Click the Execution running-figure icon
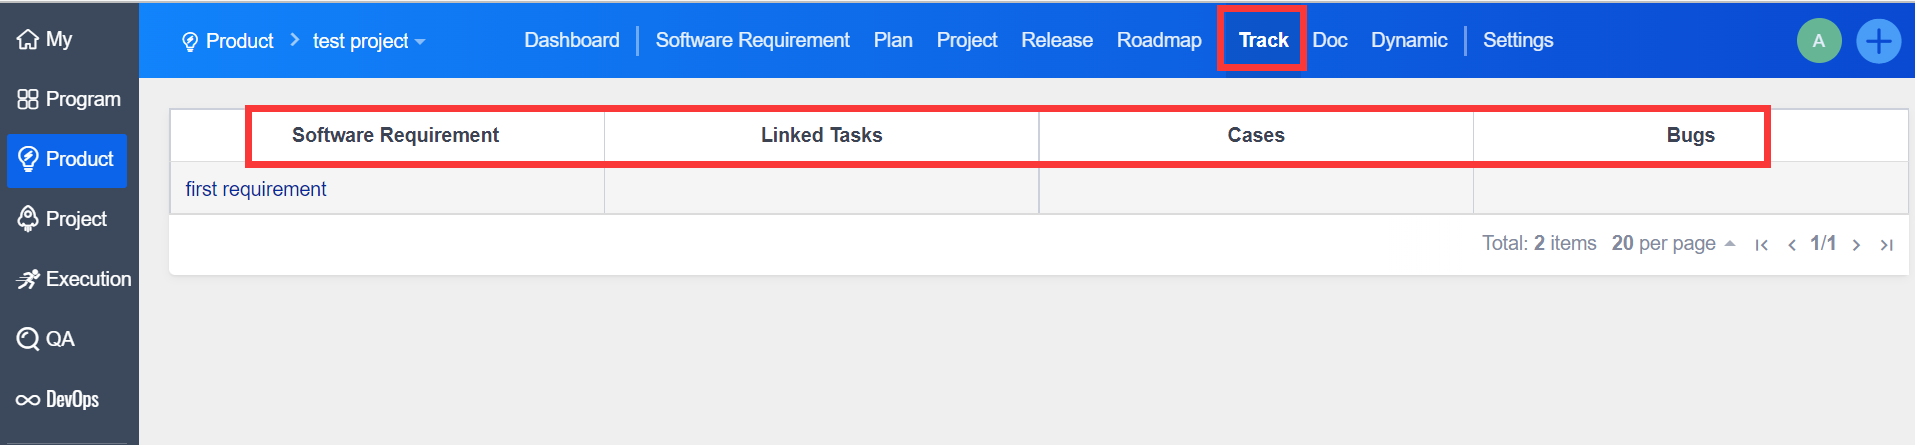Viewport: 1915px width, 445px height. coord(28,279)
